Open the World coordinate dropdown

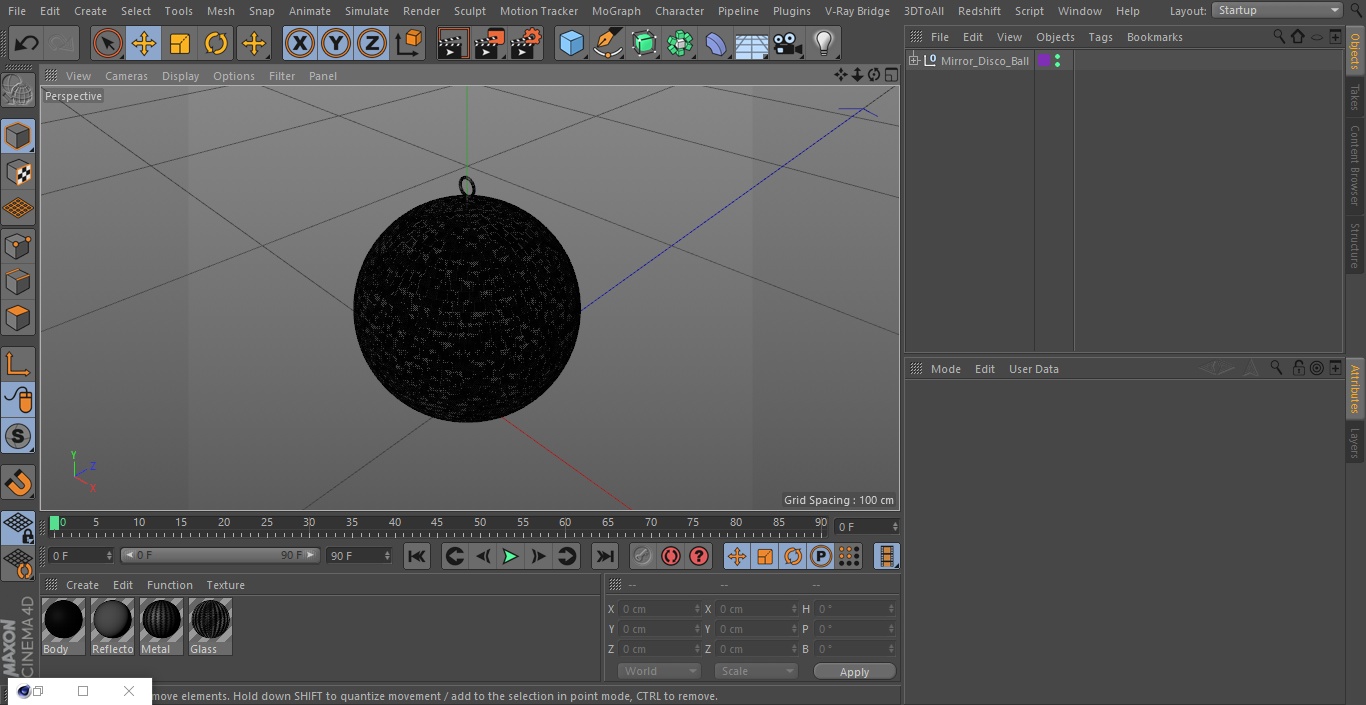pyautogui.click(x=659, y=672)
